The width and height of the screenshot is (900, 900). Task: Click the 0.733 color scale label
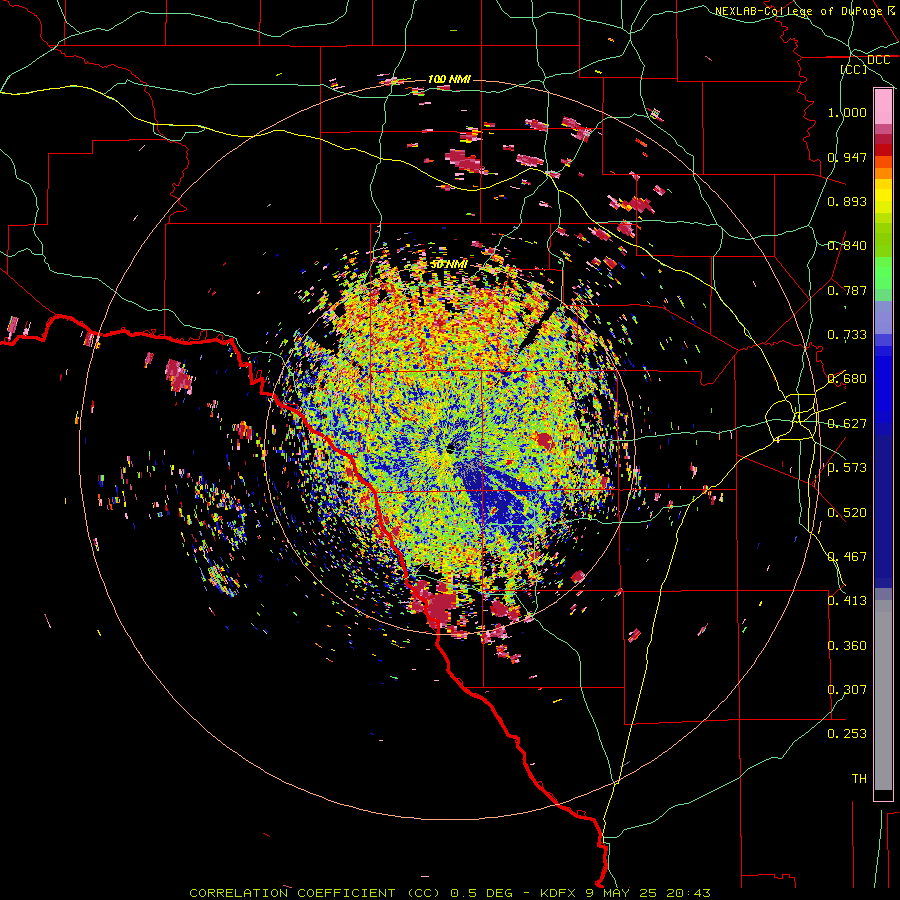pyautogui.click(x=847, y=335)
